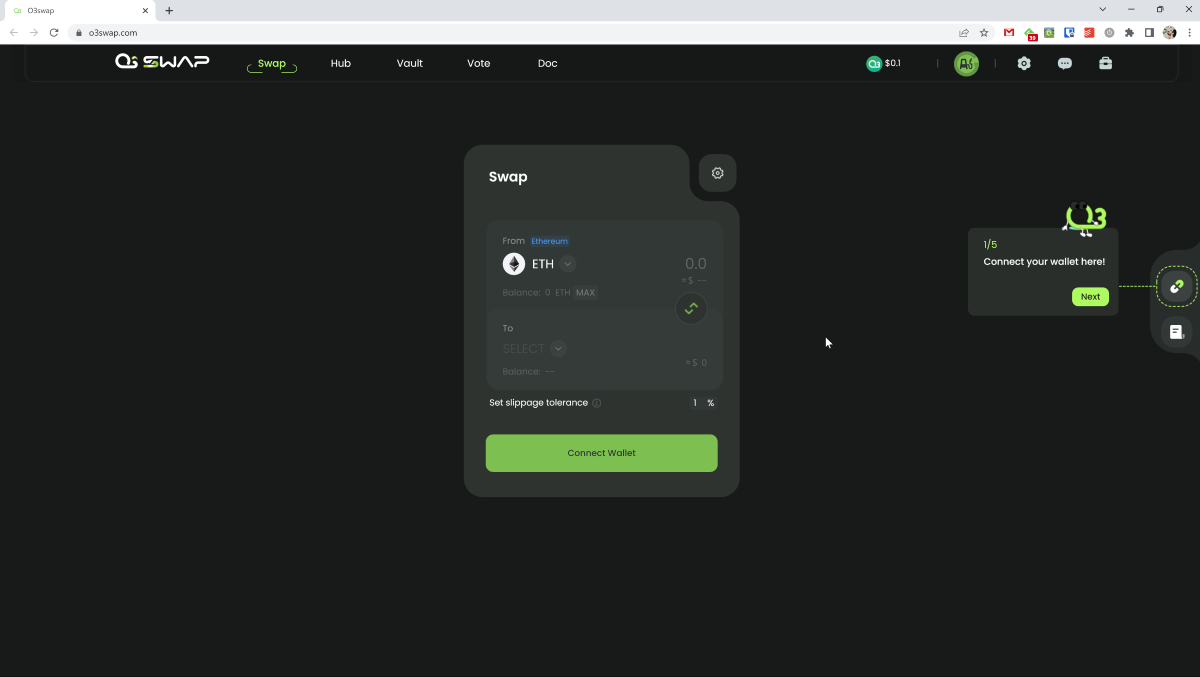Viewport: 1200px width, 677px height.
Task: Open Chrome three-dot menu
Action: tap(1188, 33)
